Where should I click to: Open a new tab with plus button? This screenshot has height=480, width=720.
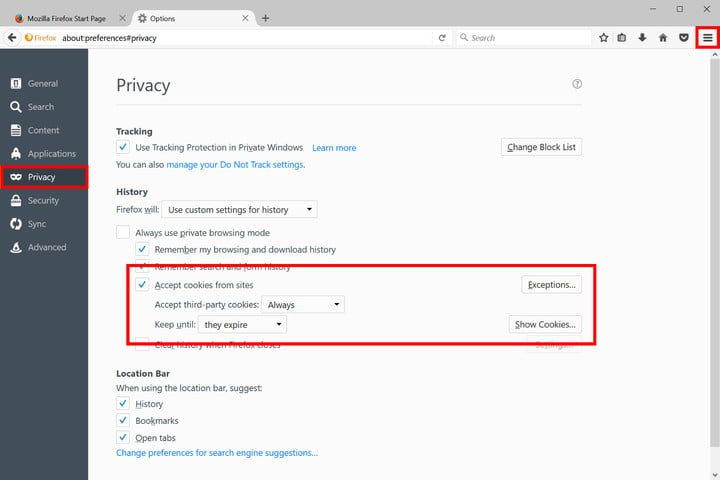pos(265,18)
